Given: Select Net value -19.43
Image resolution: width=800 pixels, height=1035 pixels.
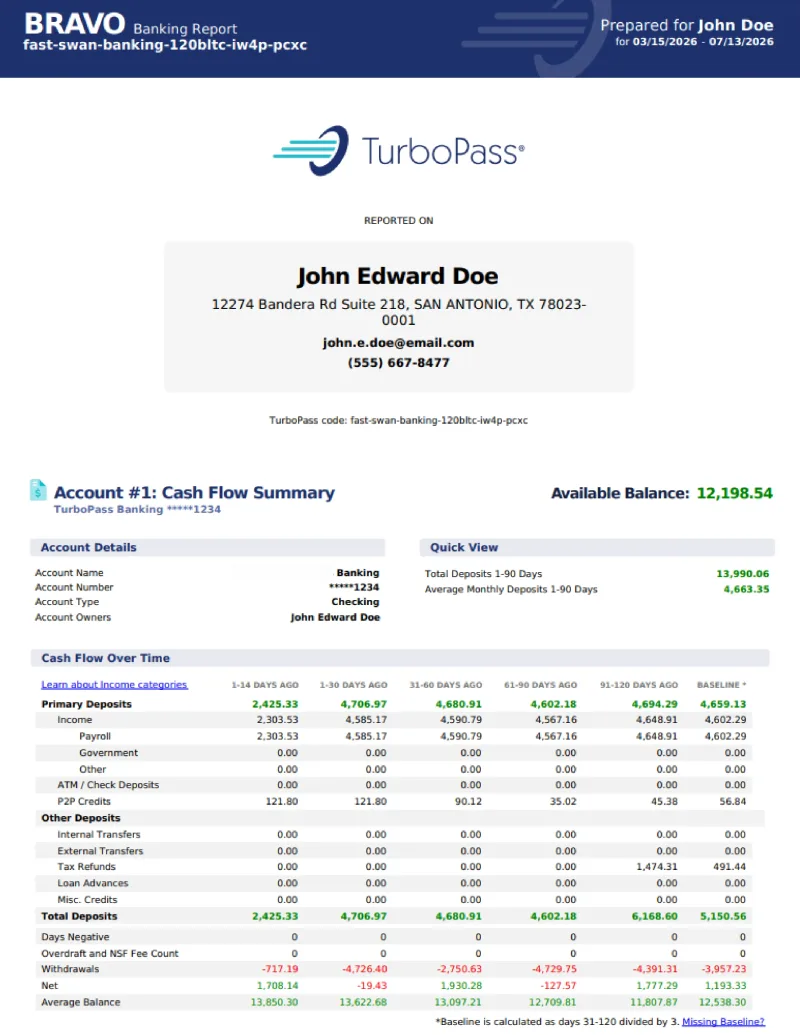Looking at the screenshot, I should (x=372, y=985).
